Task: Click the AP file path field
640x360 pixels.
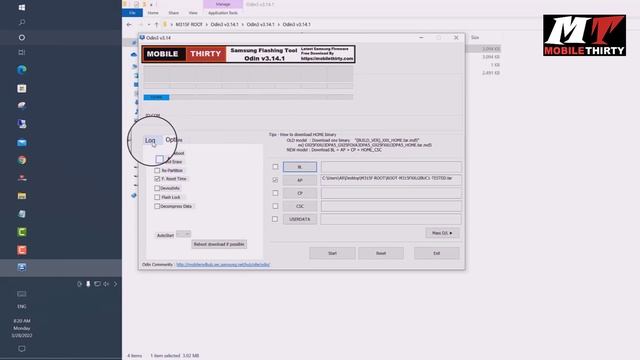Action: 391,180
